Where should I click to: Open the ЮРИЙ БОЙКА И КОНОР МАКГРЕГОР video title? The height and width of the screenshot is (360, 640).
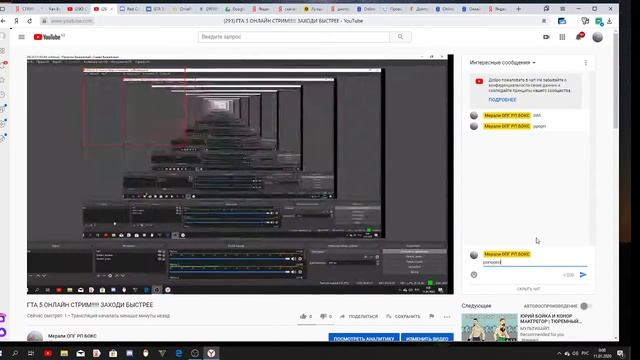point(551,318)
